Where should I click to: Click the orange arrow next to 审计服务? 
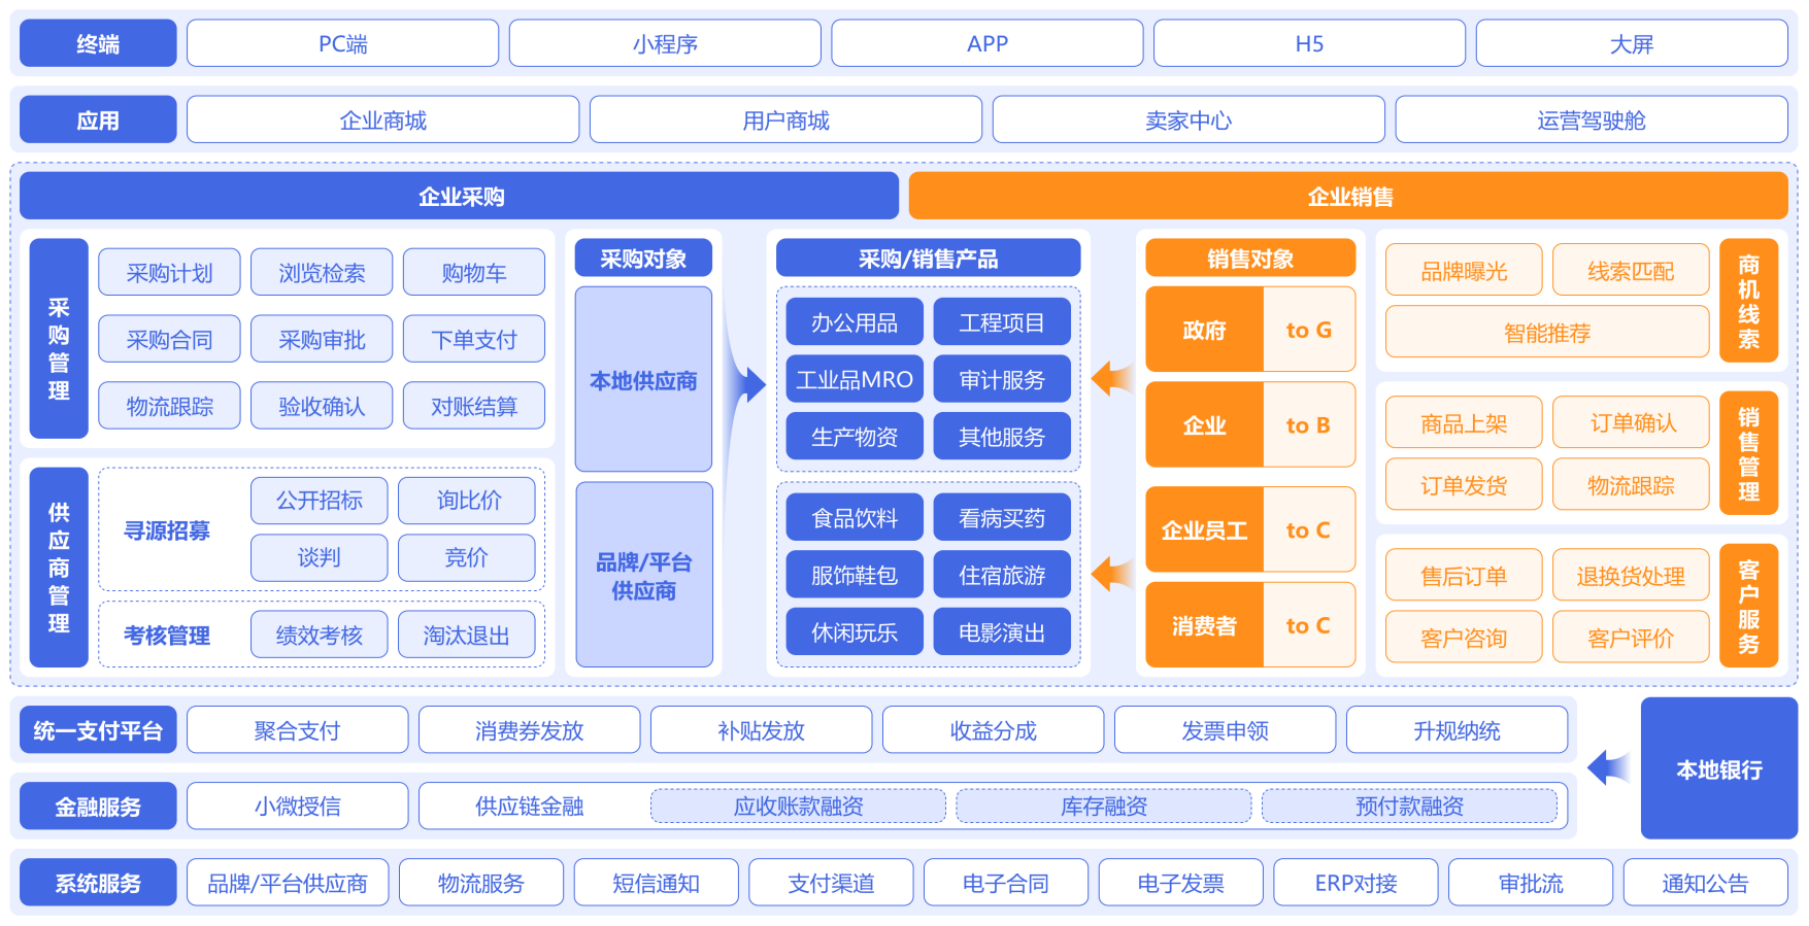pyautogui.click(x=1111, y=379)
